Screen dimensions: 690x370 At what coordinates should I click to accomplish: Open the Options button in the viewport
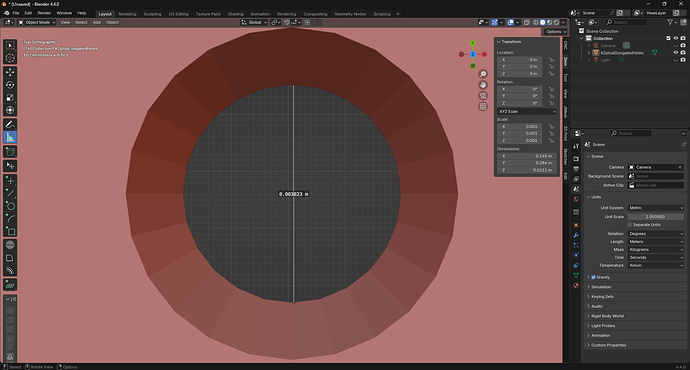pos(555,32)
